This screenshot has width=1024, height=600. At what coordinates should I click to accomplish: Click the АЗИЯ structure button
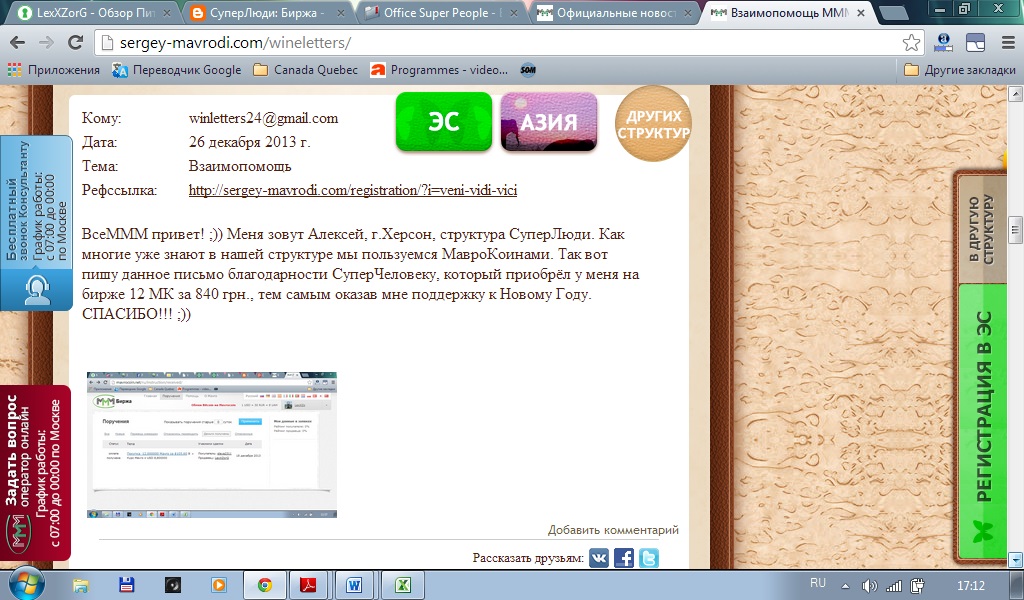(549, 121)
